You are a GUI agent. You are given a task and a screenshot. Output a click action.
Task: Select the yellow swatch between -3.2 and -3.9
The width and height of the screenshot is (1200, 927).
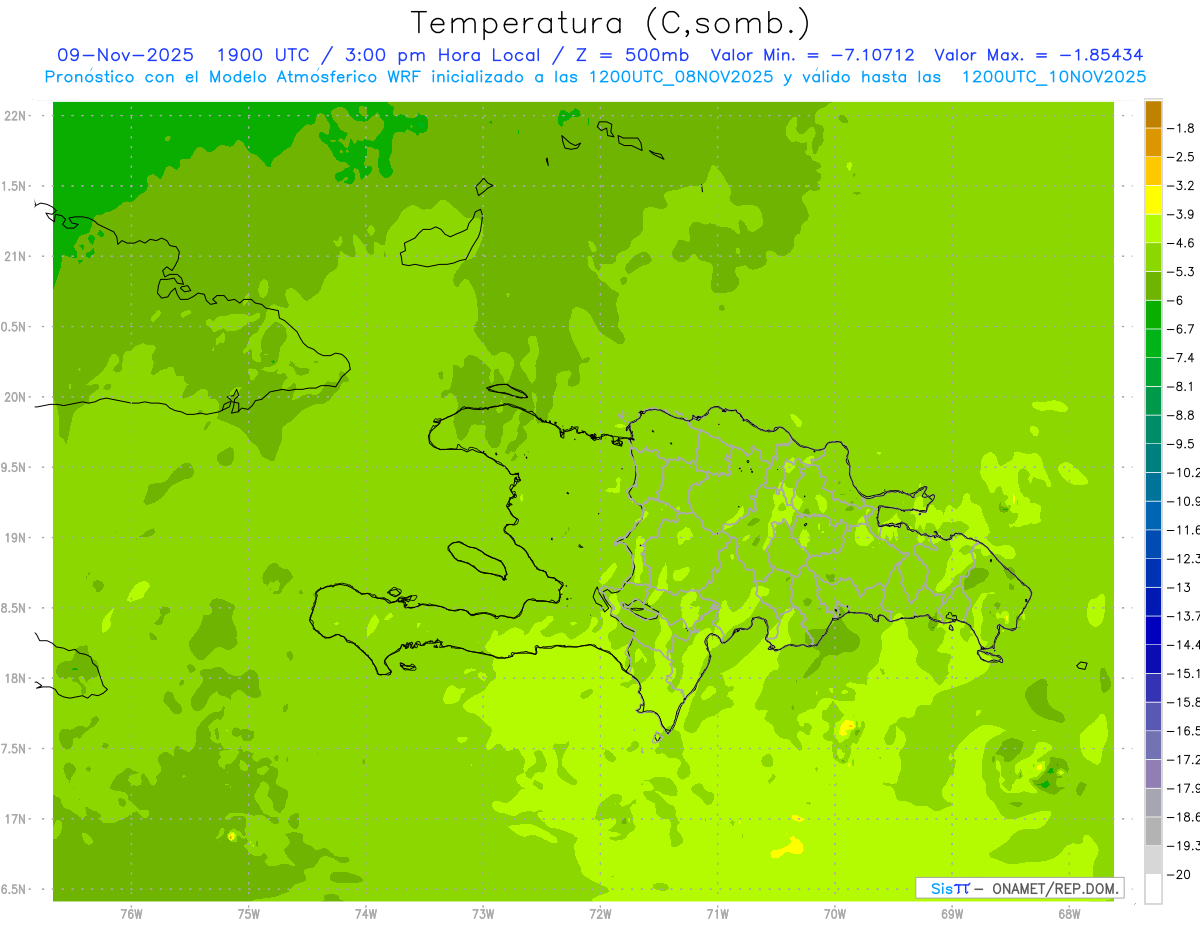(1153, 200)
